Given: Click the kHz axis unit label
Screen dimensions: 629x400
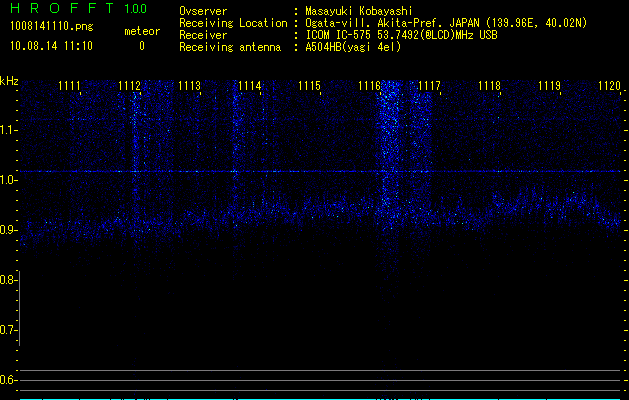Looking at the screenshot, I should tap(9, 81).
